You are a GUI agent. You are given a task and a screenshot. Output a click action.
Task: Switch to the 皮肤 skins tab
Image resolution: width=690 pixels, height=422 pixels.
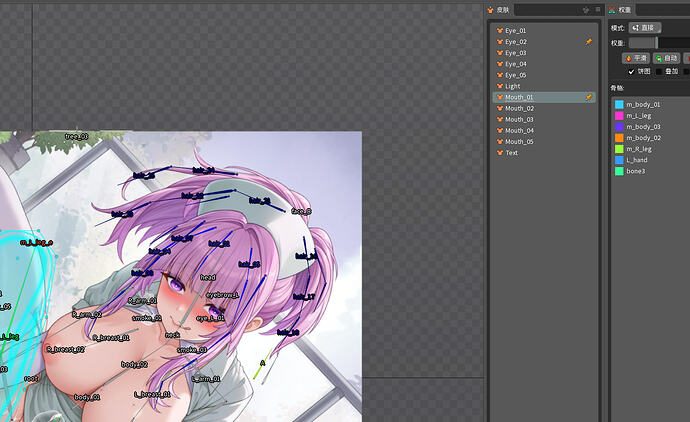tap(498, 10)
